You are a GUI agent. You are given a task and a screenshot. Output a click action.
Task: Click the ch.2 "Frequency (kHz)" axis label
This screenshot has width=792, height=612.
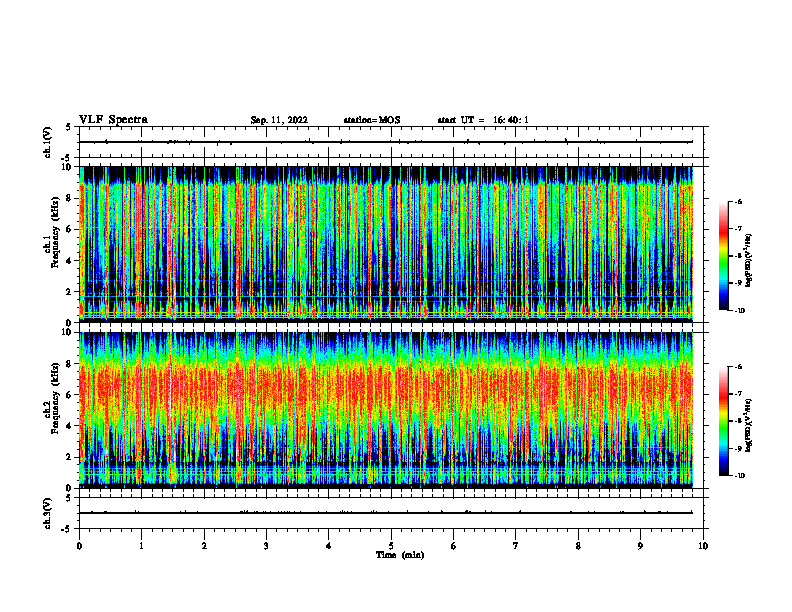click(54, 397)
